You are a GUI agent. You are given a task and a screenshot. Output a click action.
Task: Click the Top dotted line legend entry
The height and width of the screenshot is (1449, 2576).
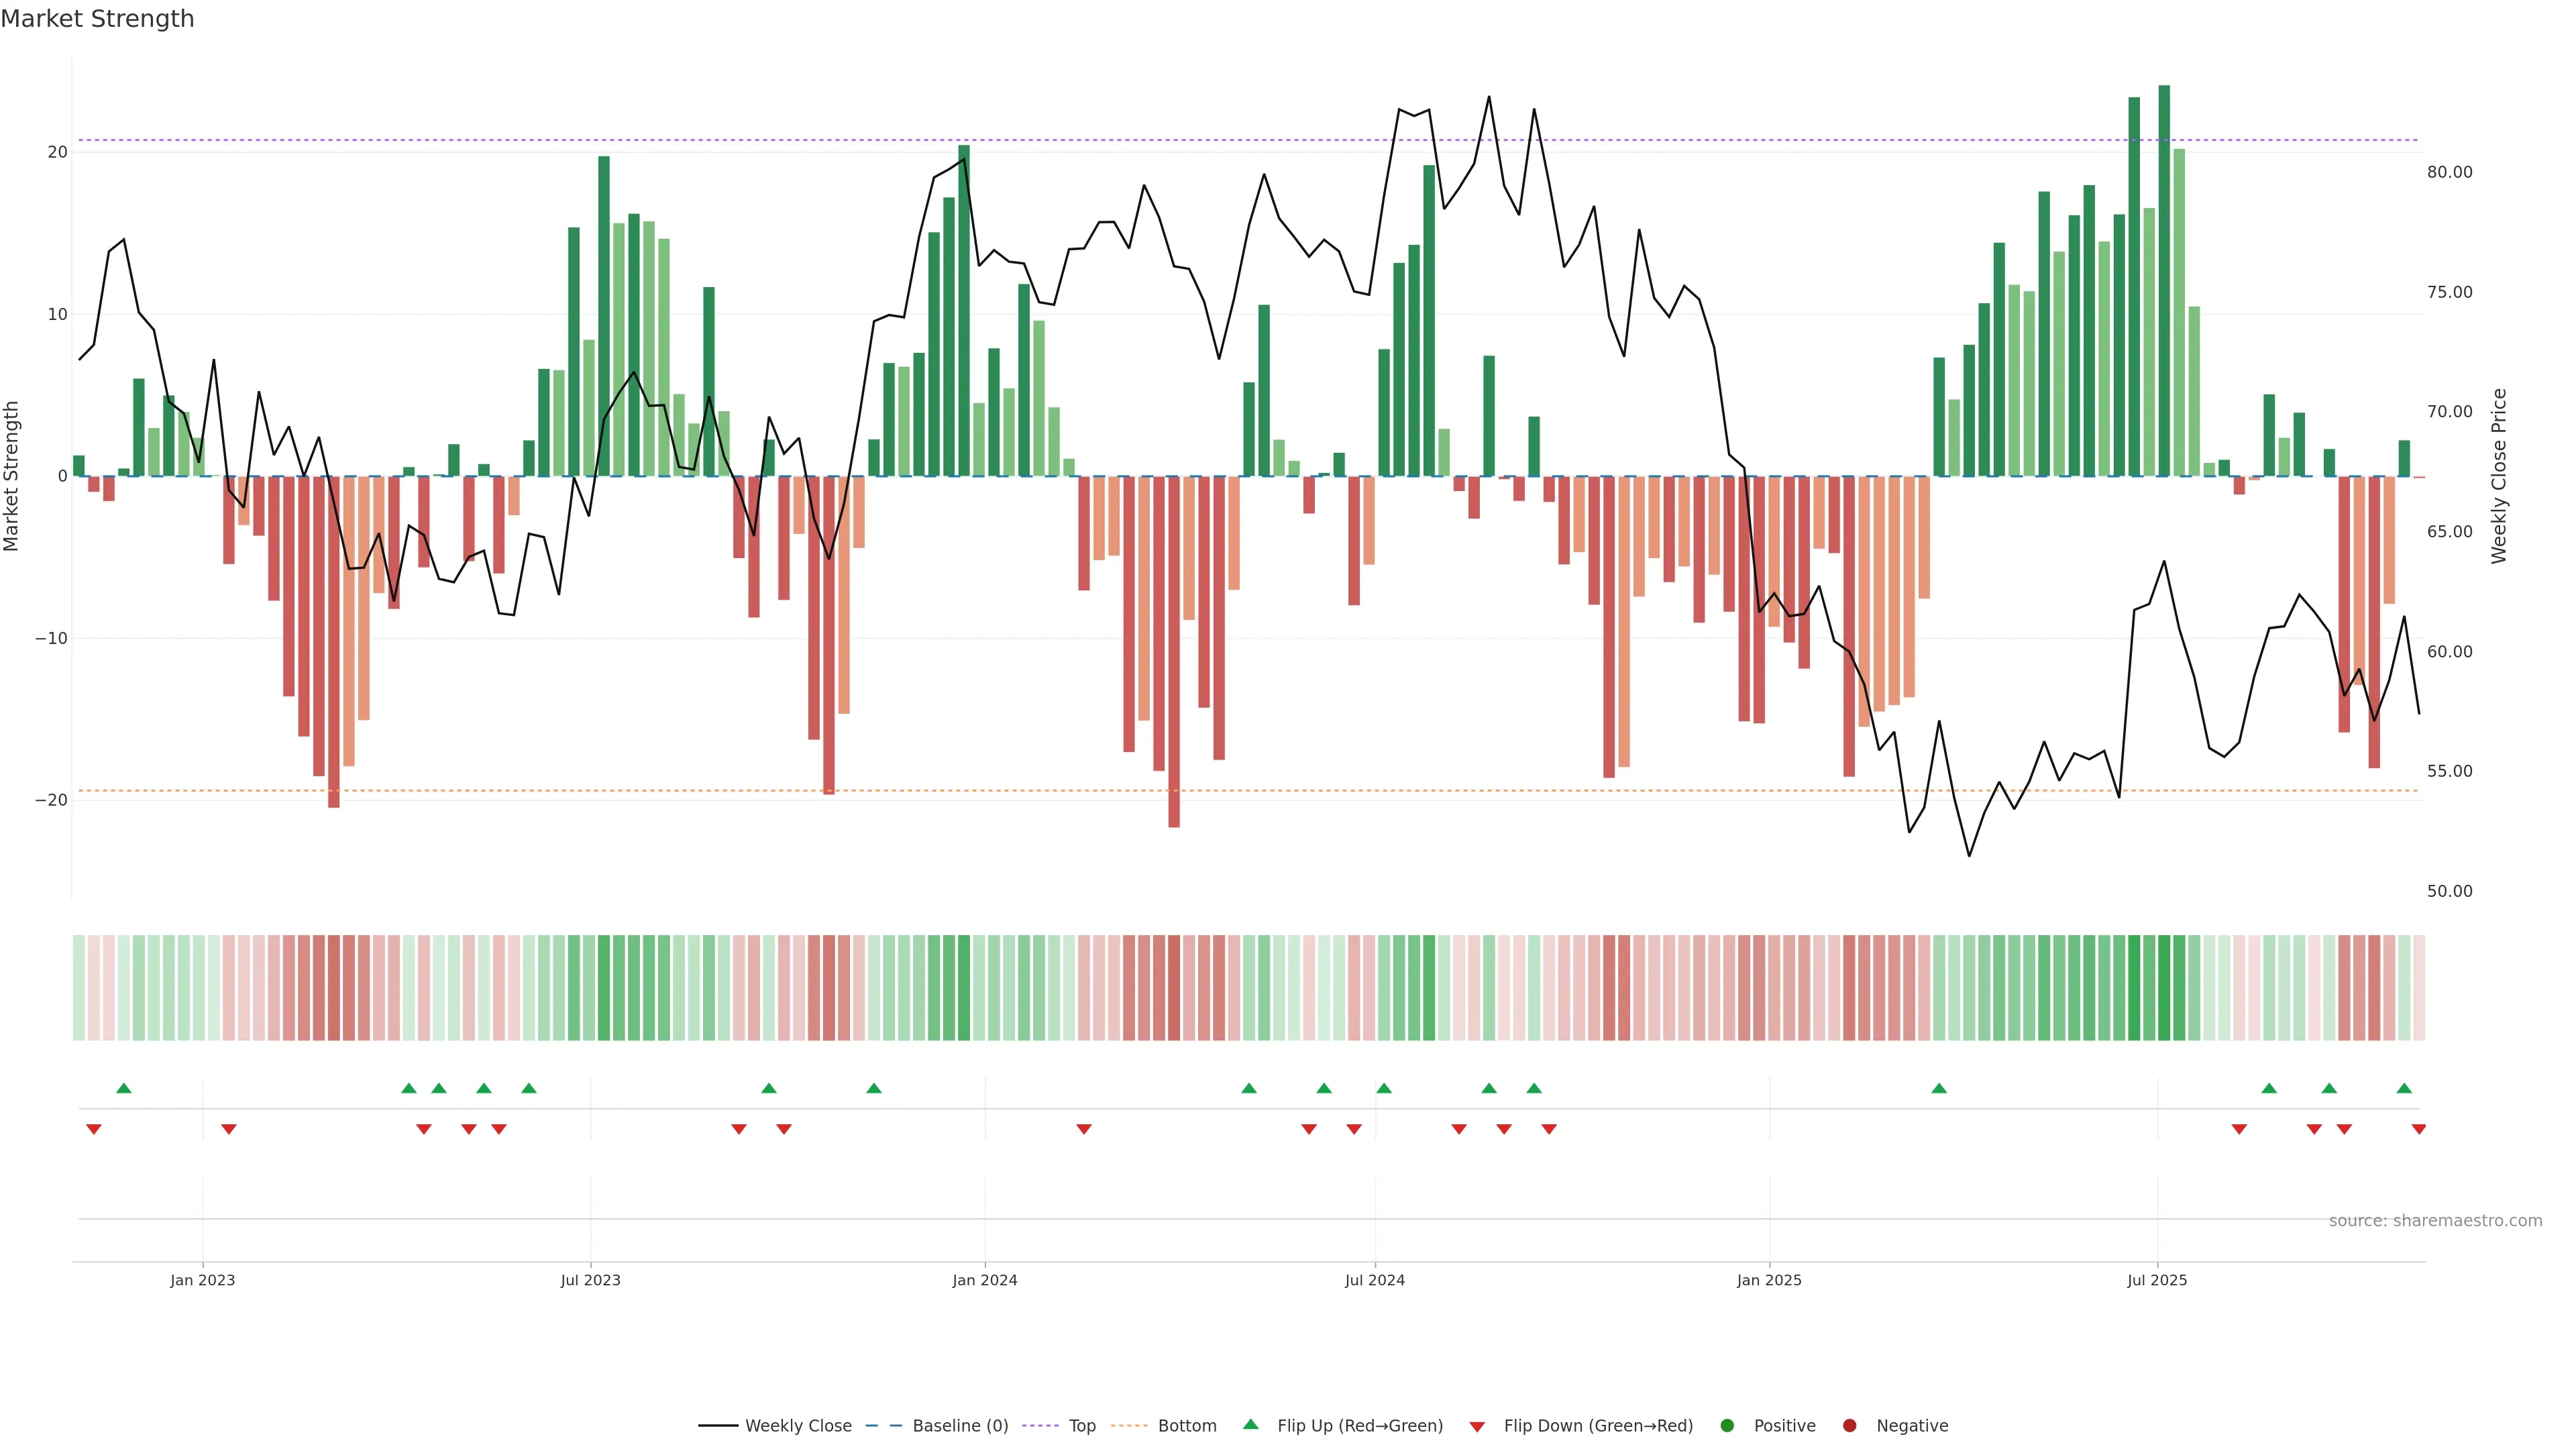1081,1425
